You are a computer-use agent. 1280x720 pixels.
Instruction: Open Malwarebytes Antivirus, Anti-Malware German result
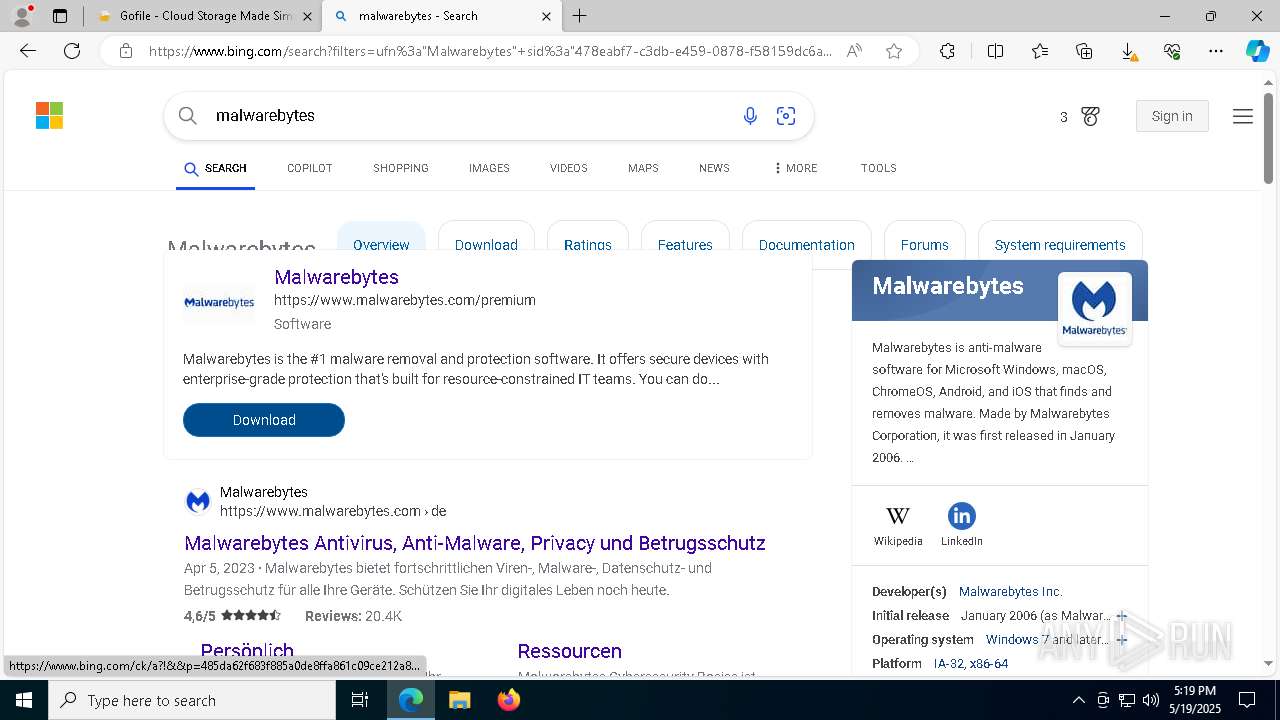(475, 543)
